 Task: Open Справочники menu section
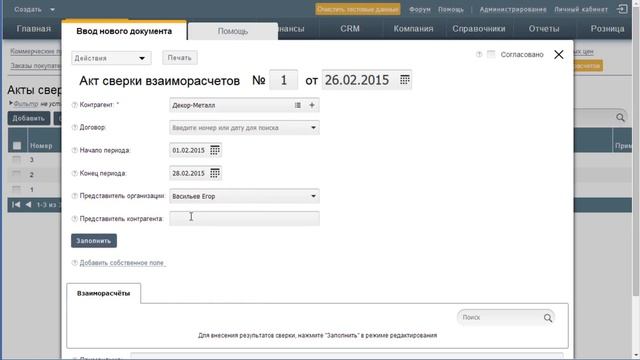pos(479,29)
